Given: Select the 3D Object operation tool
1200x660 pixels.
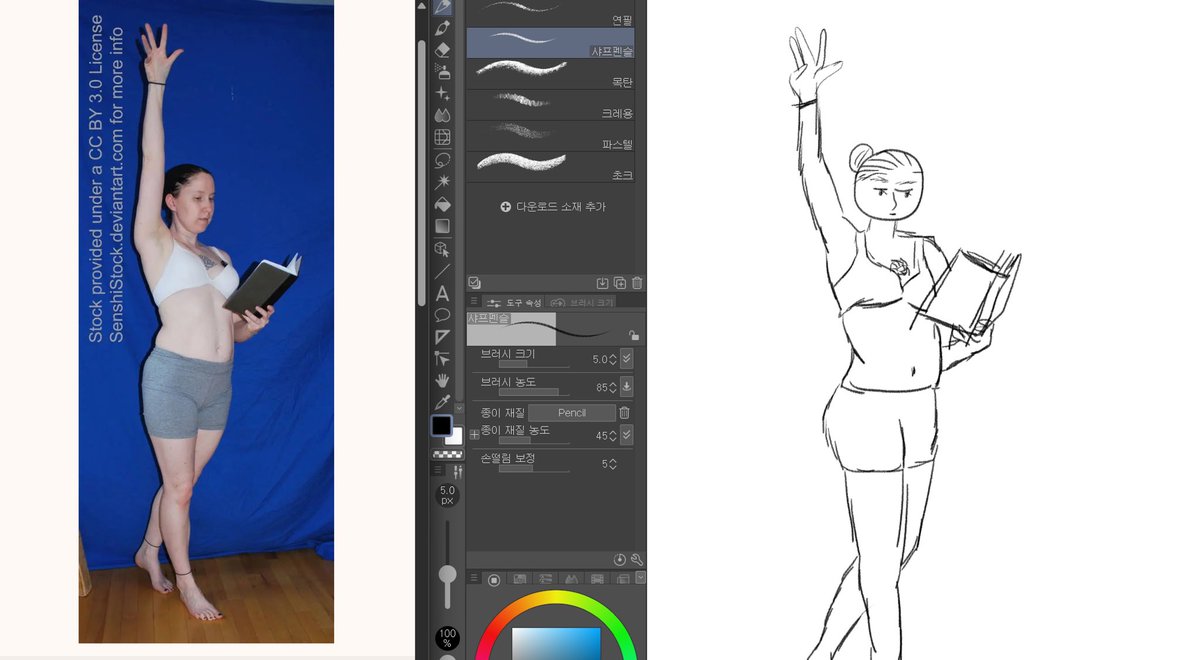Looking at the screenshot, I should (442, 248).
